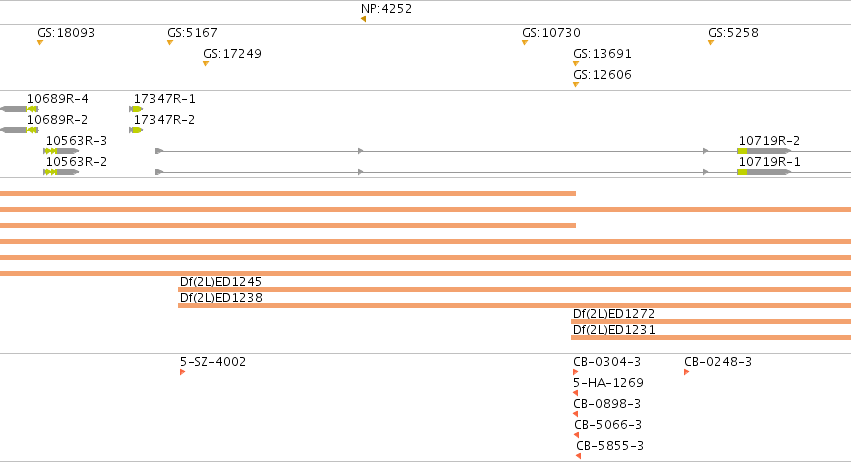The height and width of the screenshot is (462, 851).
Task: Open the CB-5066-3 text label
Action: (x=608, y=425)
